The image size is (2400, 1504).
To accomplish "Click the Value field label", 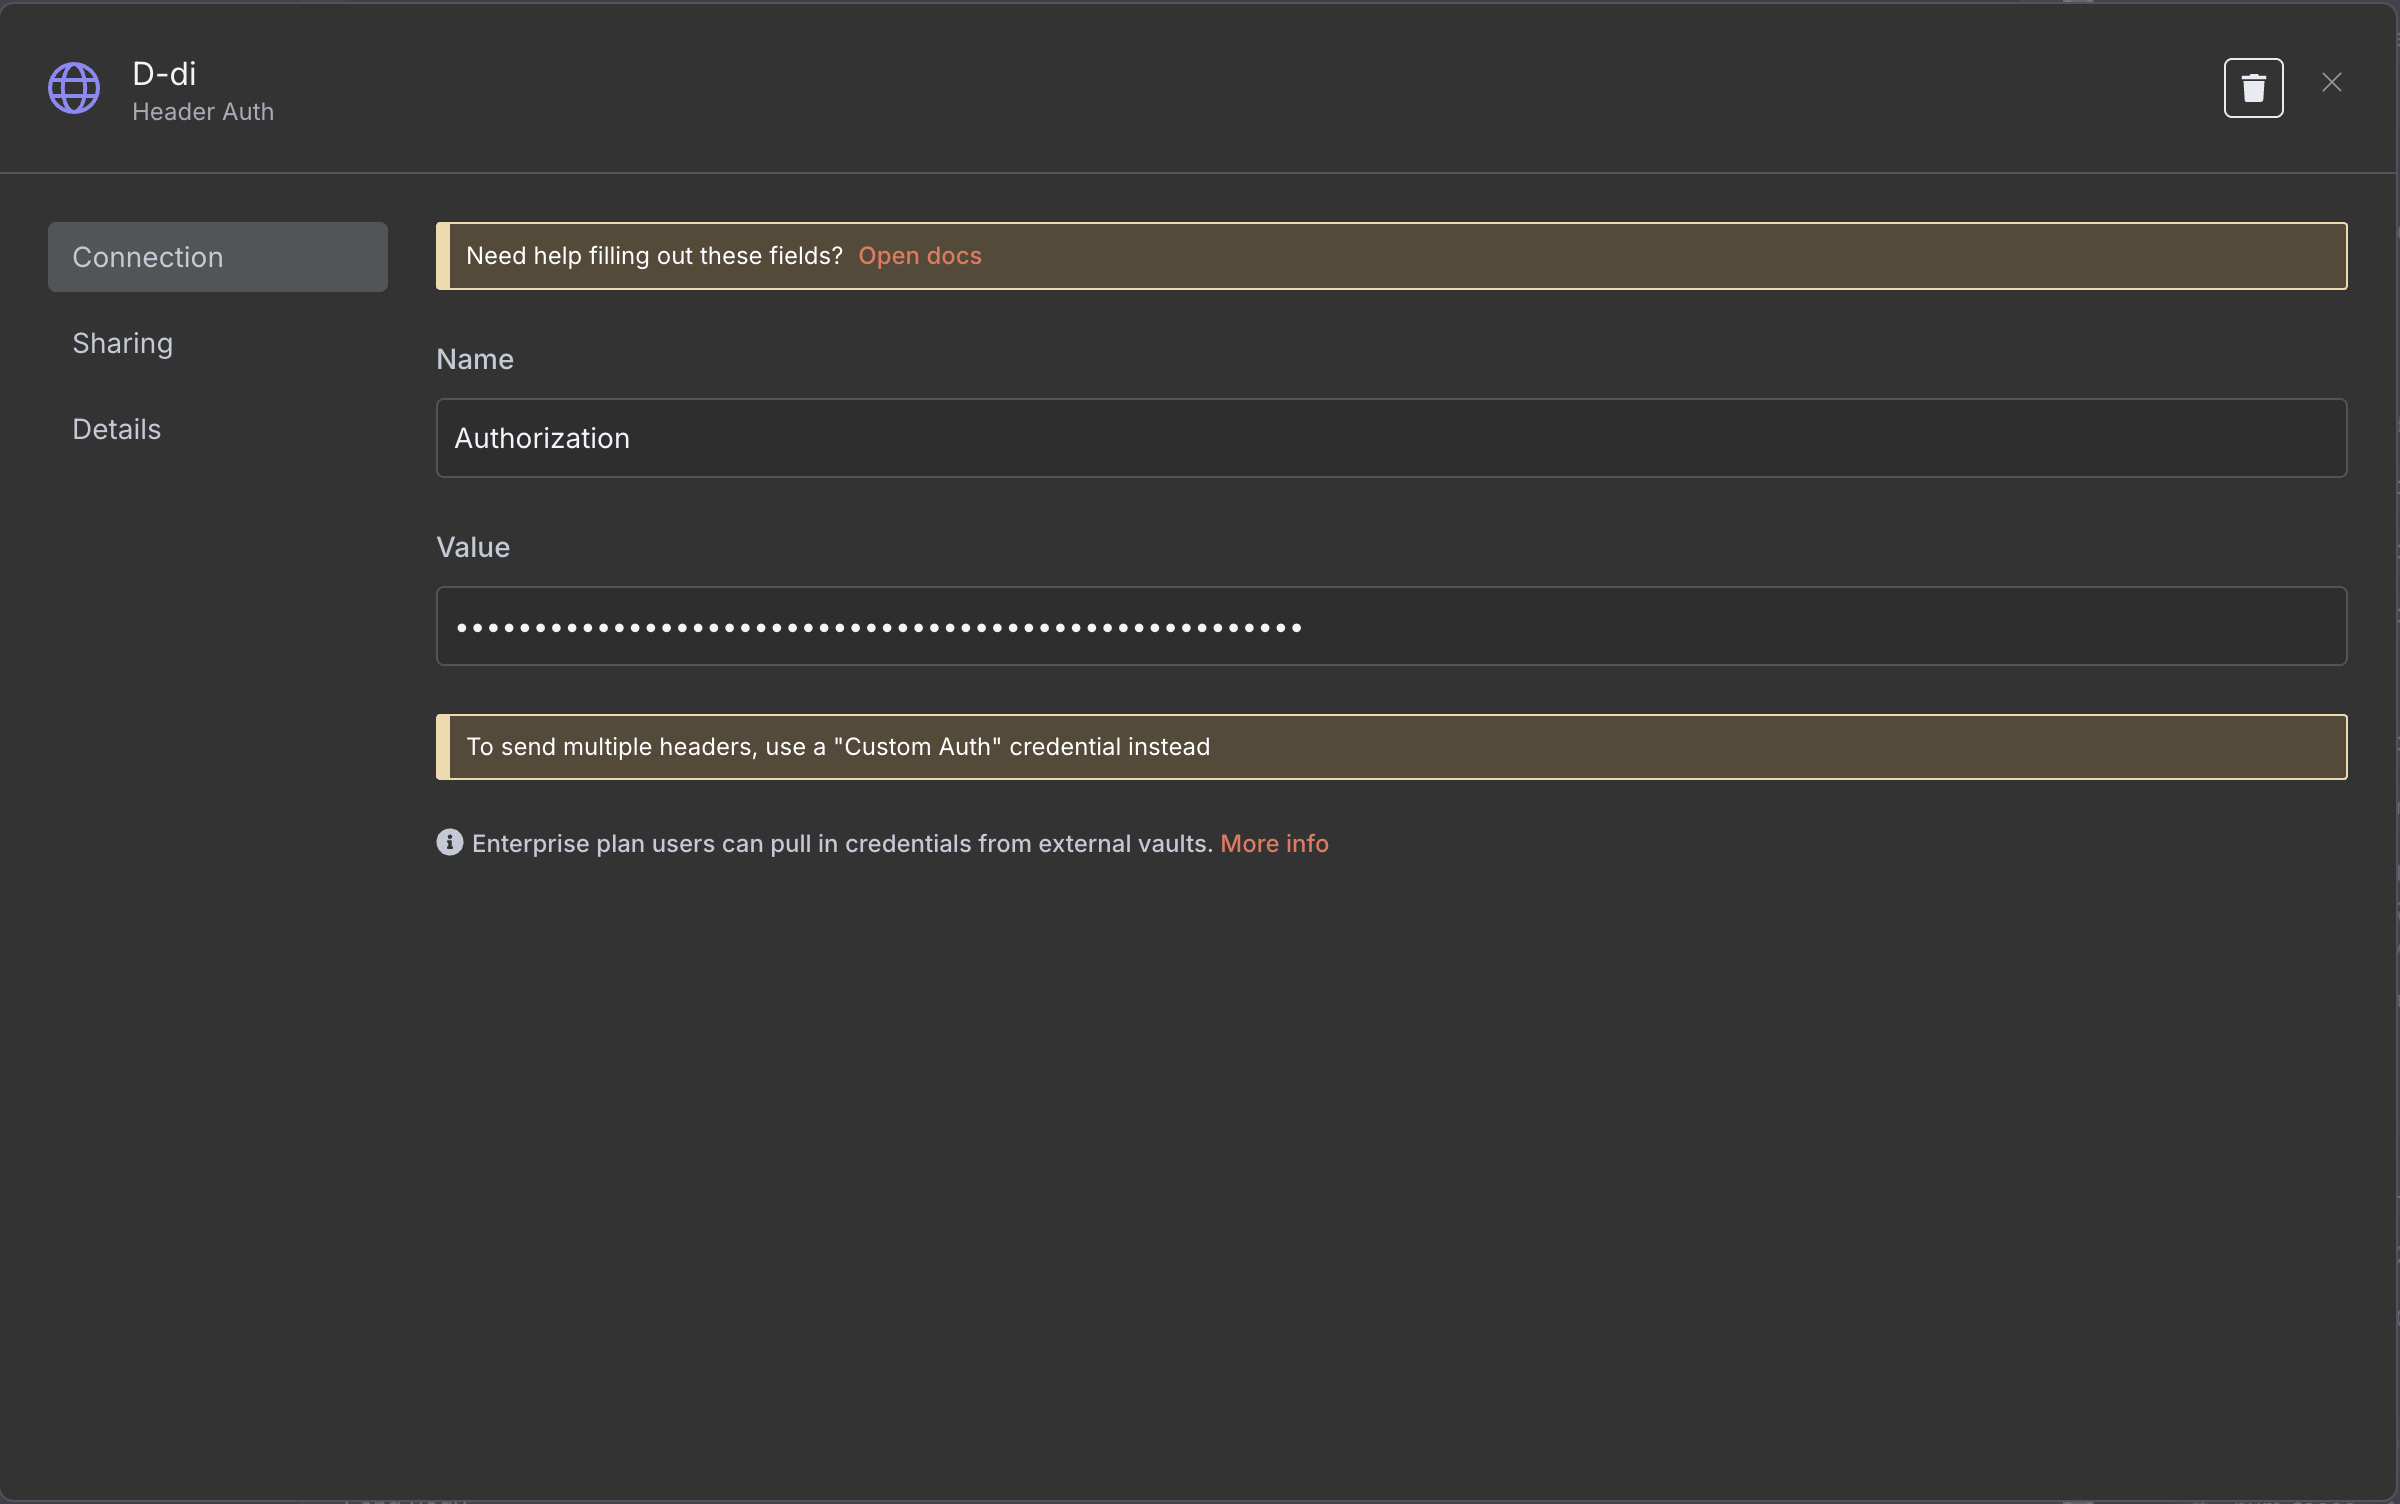I will pyautogui.click(x=473, y=547).
